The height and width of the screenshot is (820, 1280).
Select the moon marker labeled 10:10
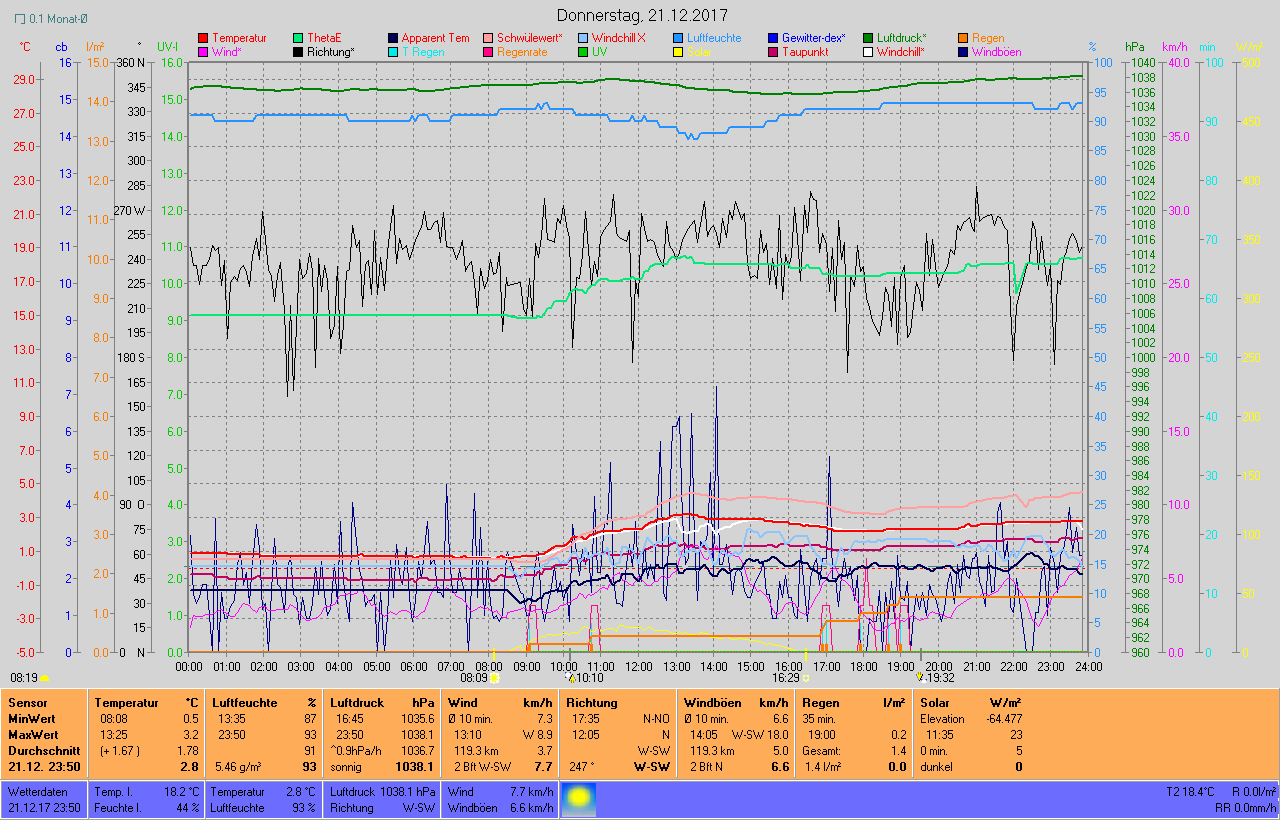[572, 677]
